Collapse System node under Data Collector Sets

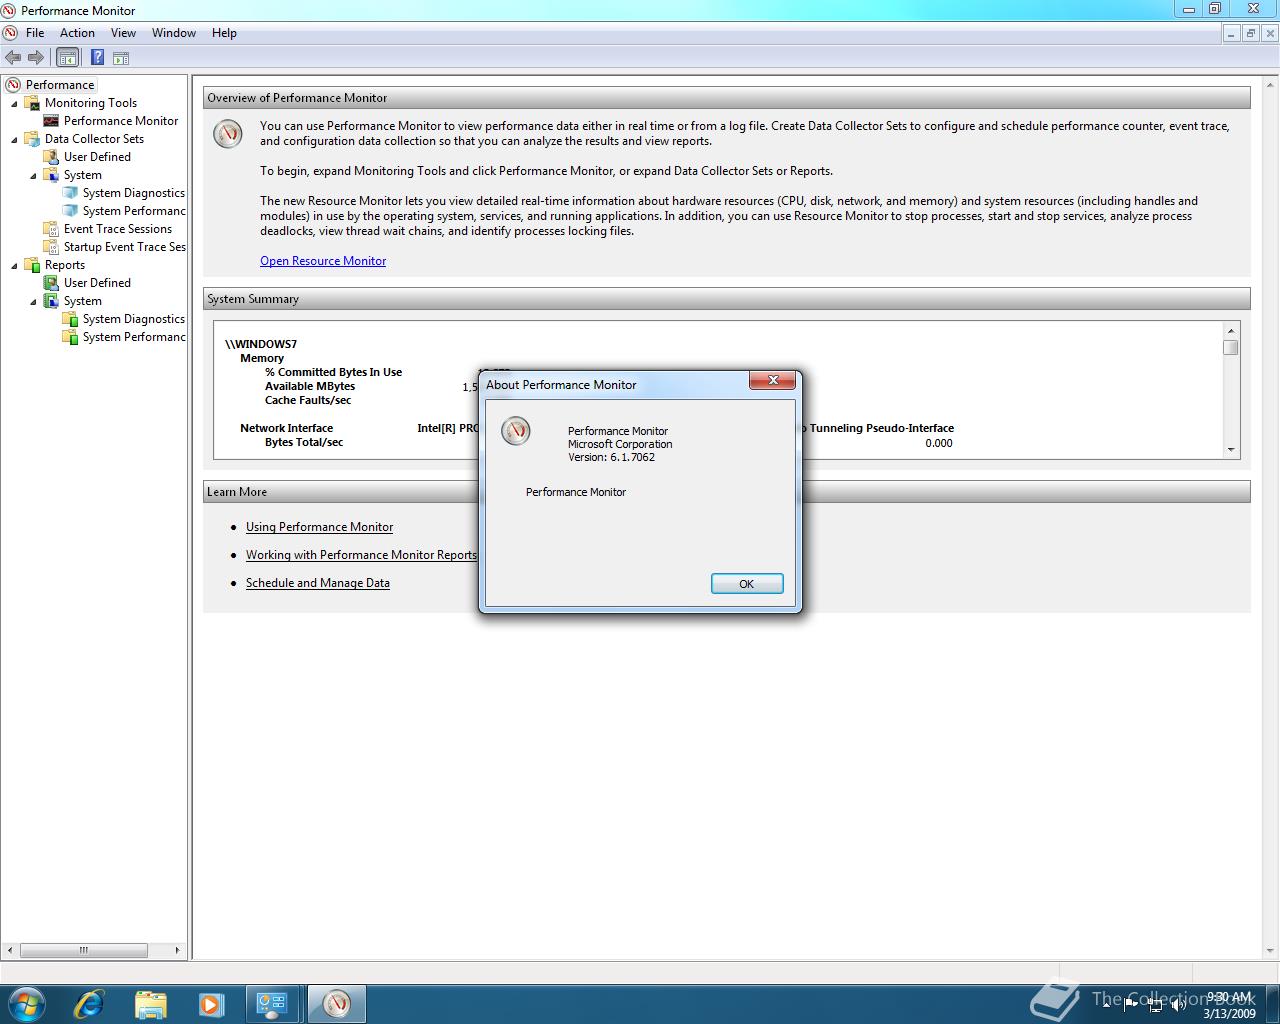pos(33,176)
